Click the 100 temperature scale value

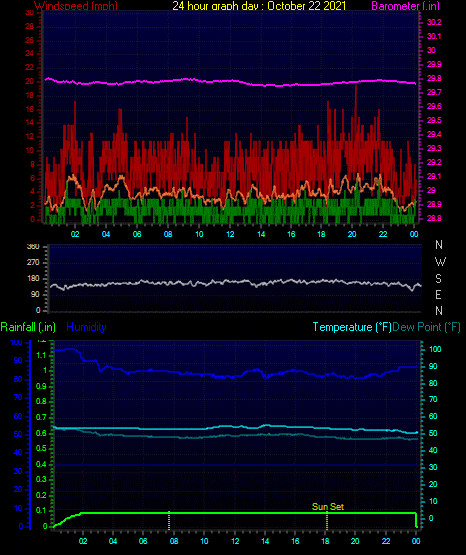click(435, 349)
